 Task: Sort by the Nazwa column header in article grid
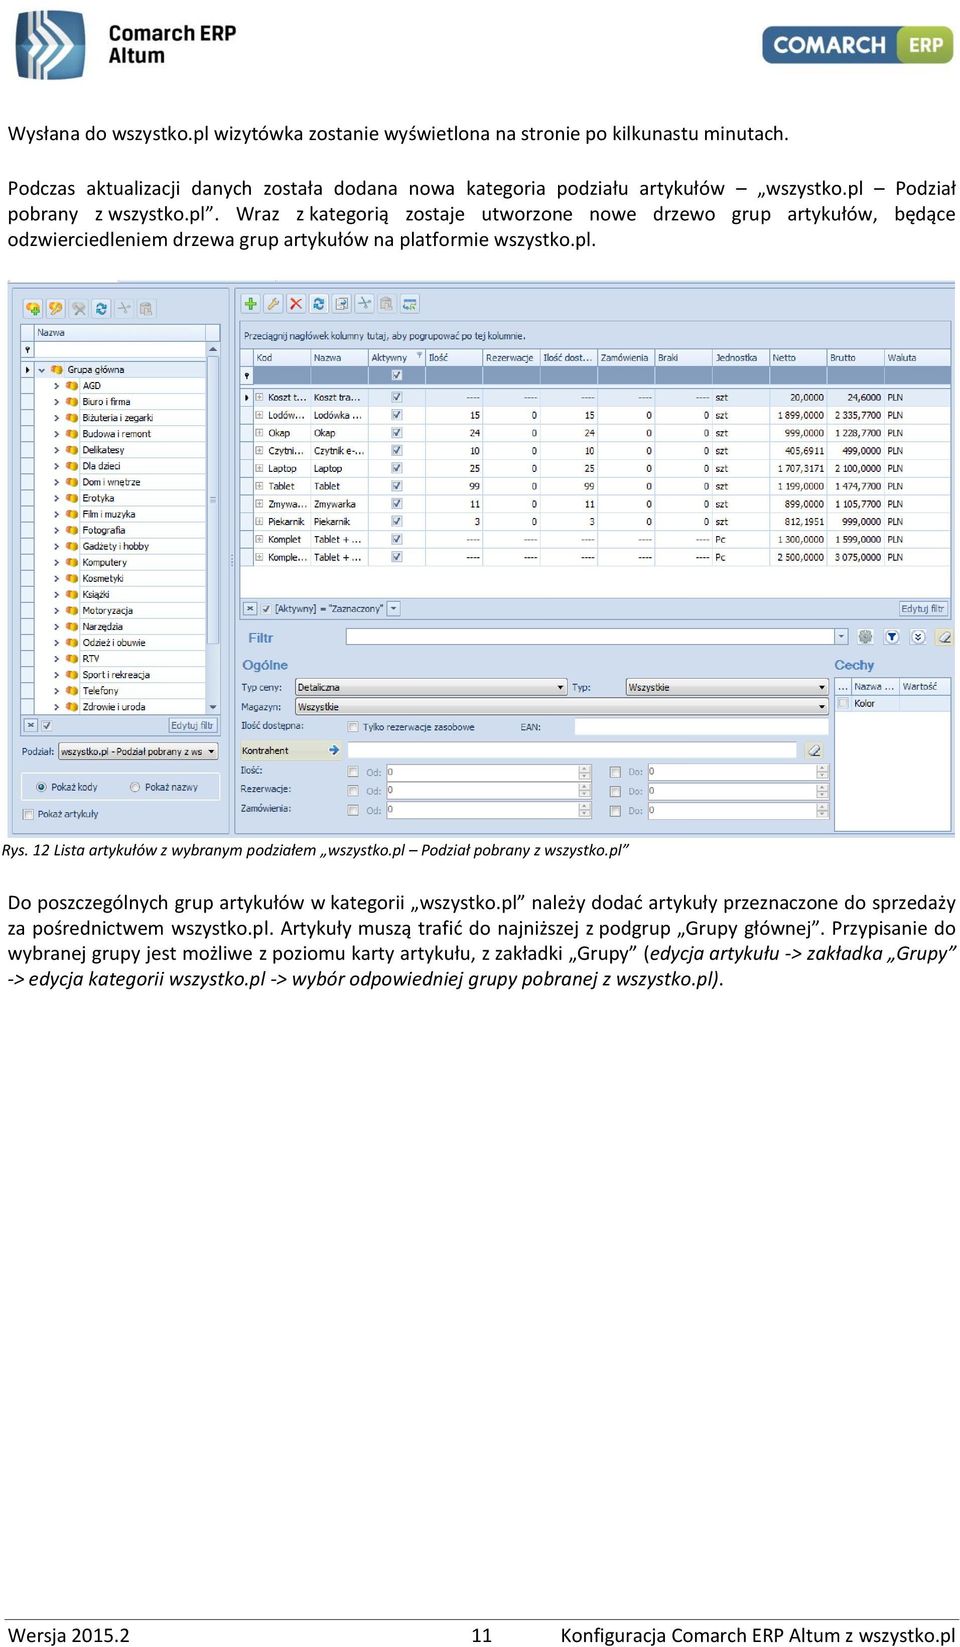[x=339, y=357]
